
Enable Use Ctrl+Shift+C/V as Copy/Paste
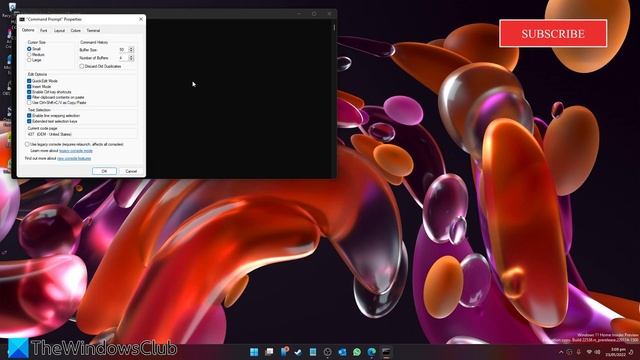click(x=29, y=102)
